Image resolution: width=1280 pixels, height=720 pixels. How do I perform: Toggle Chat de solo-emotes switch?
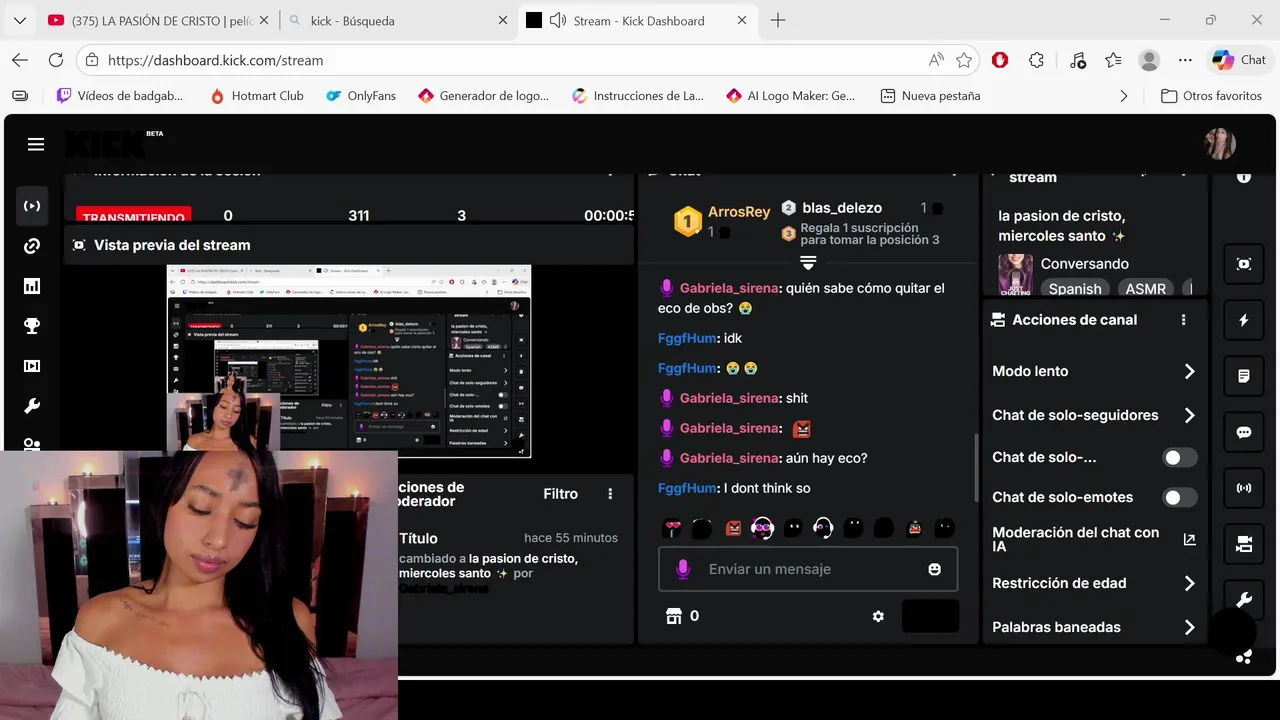1180,497
